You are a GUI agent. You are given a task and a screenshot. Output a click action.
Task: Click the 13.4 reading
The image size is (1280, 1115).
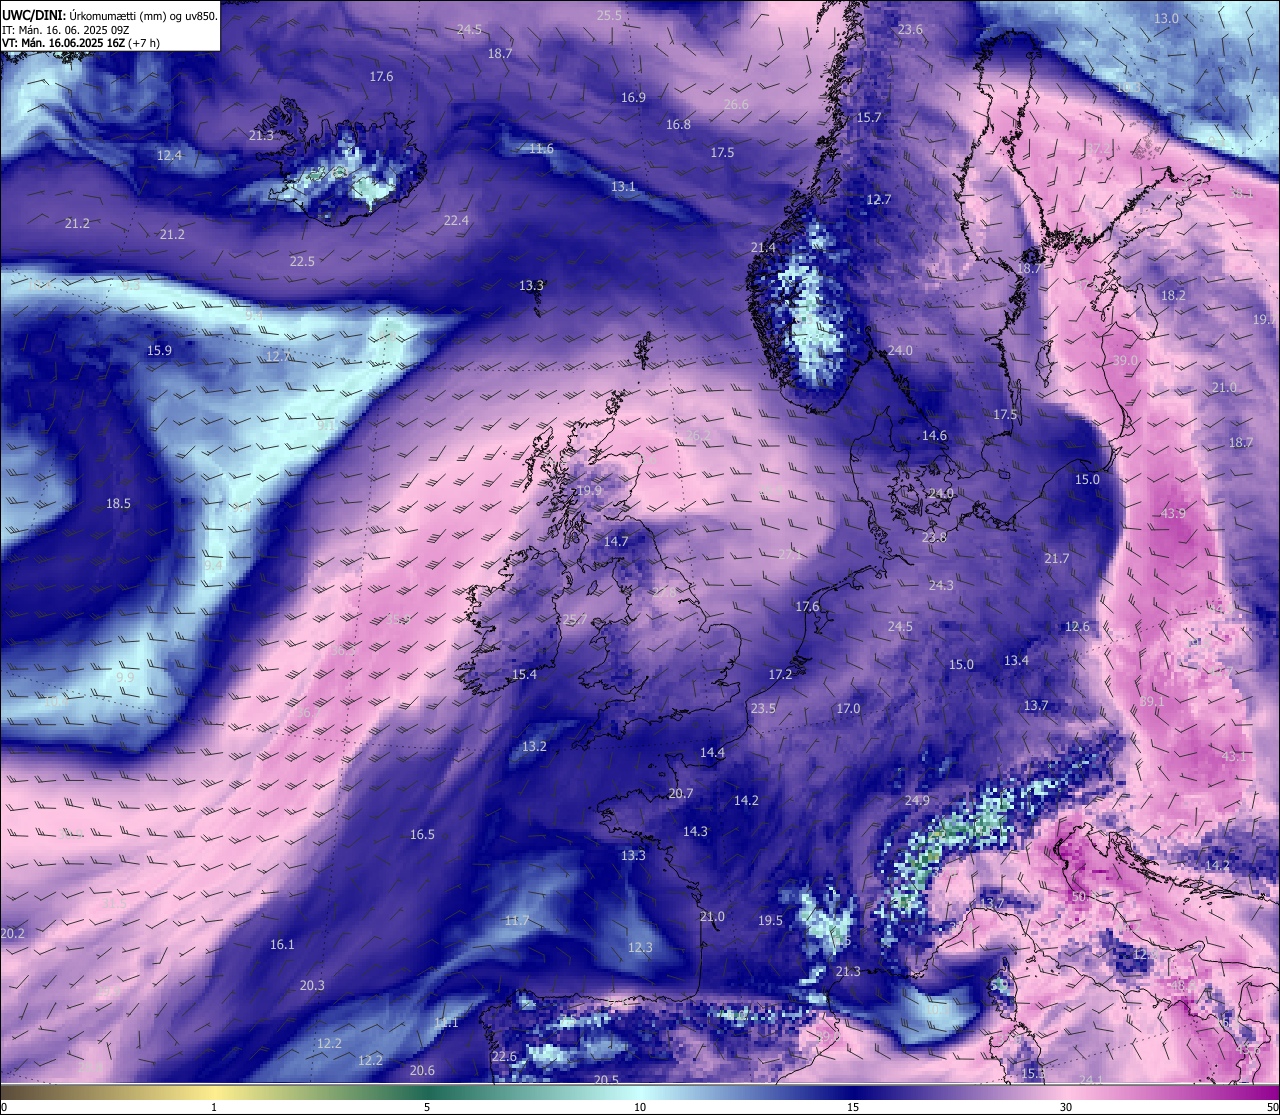tap(1016, 660)
